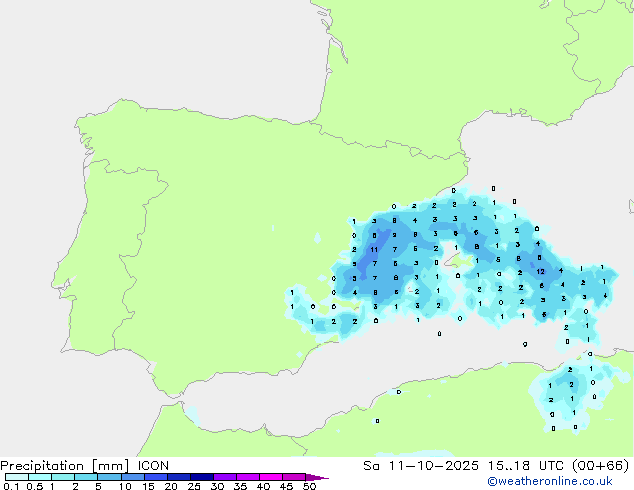The height and width of the screenshot is (490, 634).
Task: Click the '12' precipitation value on map
Action: click(541, 272)
